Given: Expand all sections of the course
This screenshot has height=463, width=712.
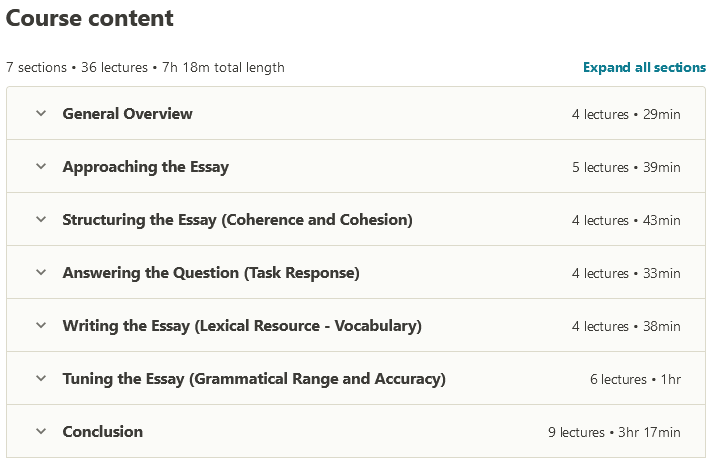Looking at the screenshot, I should coord(644,67).
